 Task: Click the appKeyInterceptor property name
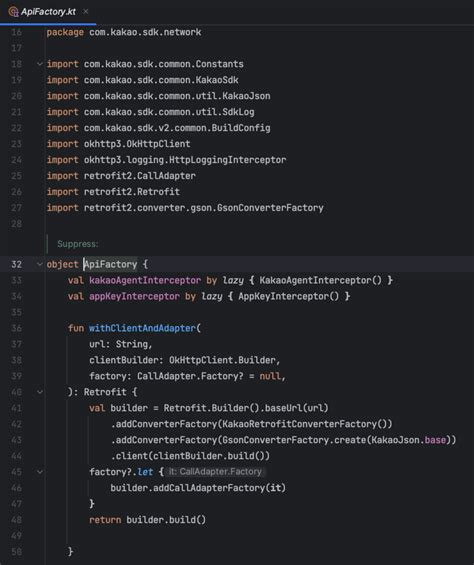click(x=134, y=297)
